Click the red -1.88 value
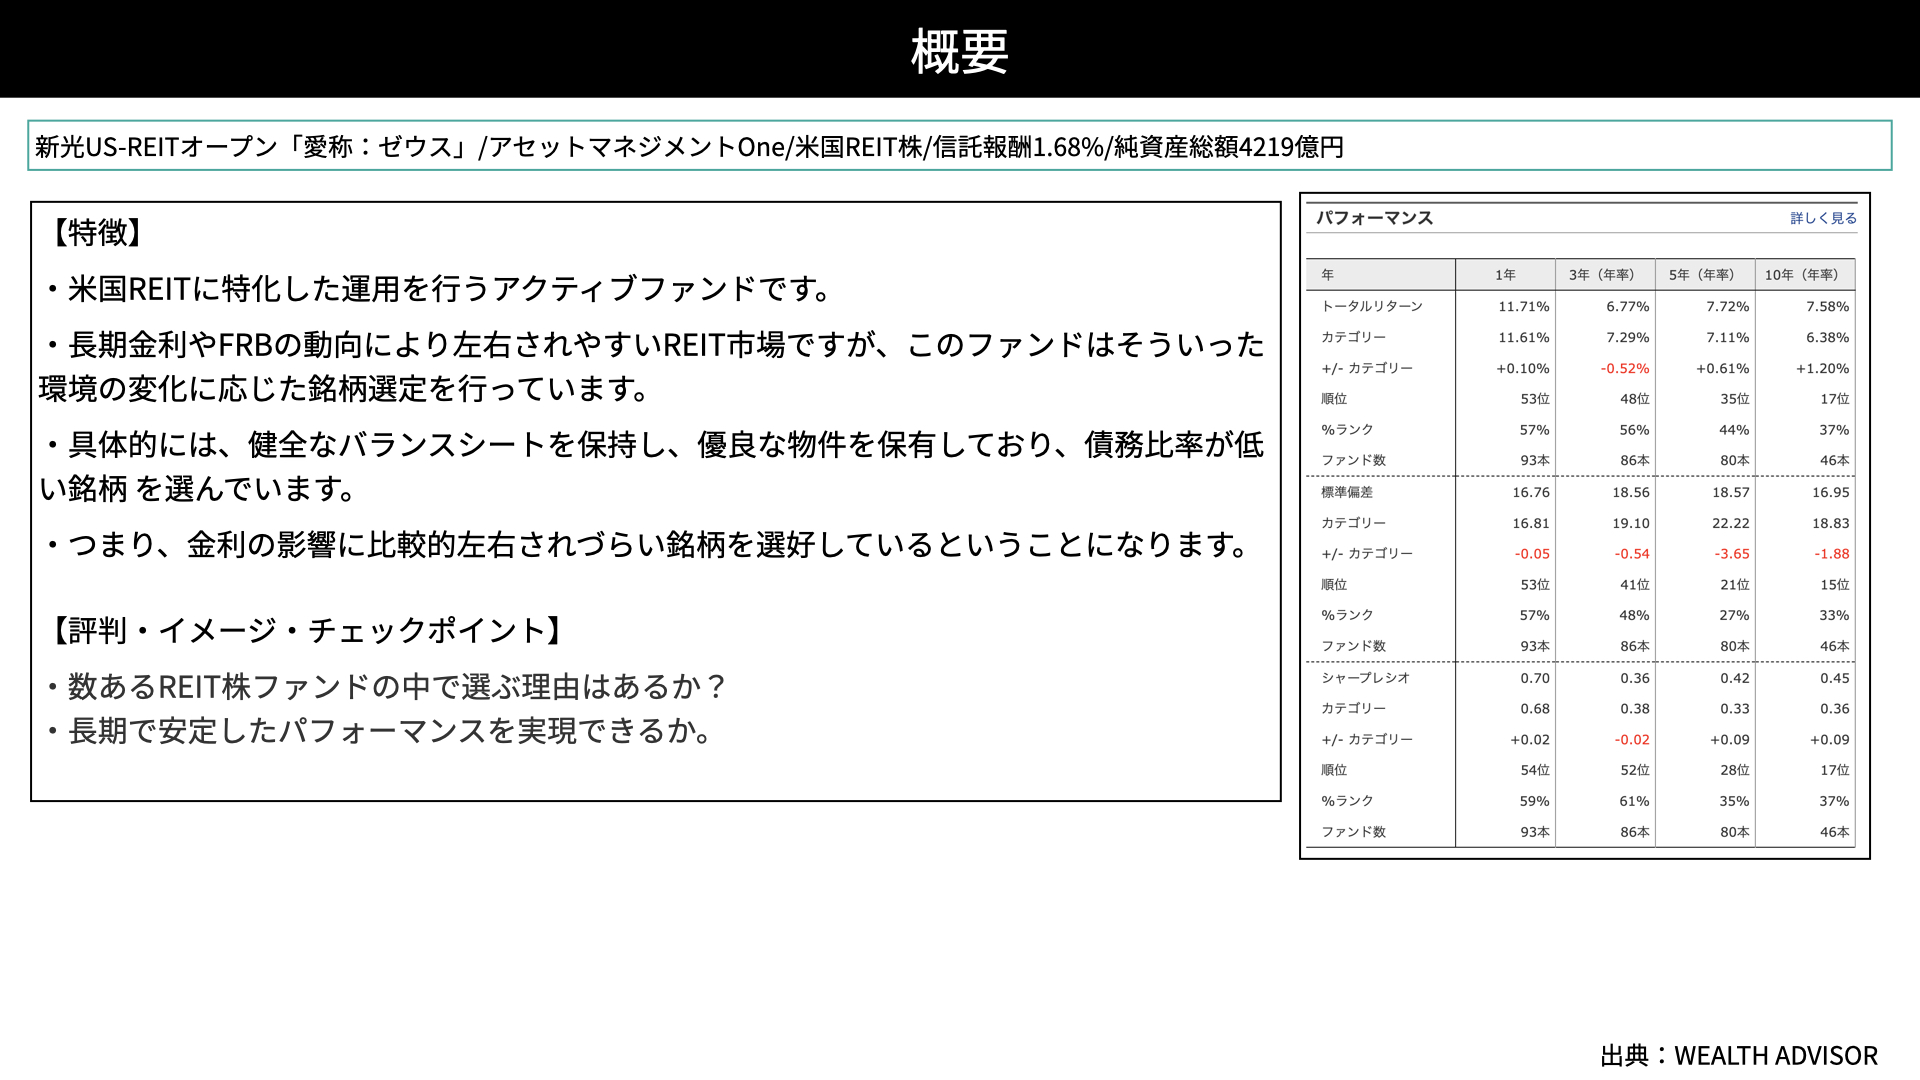 tap(1832, 554)
